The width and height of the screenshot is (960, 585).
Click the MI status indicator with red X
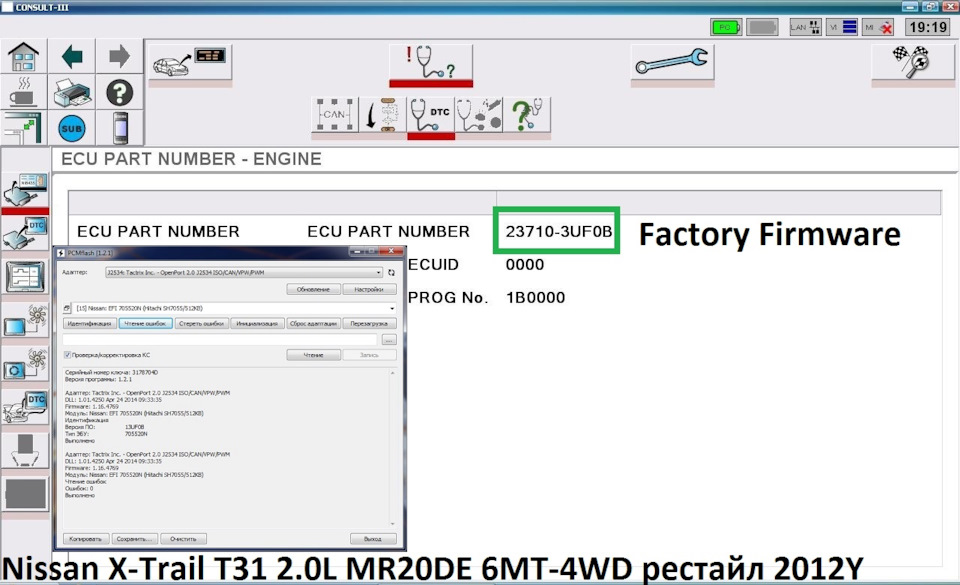click(878, 27)
